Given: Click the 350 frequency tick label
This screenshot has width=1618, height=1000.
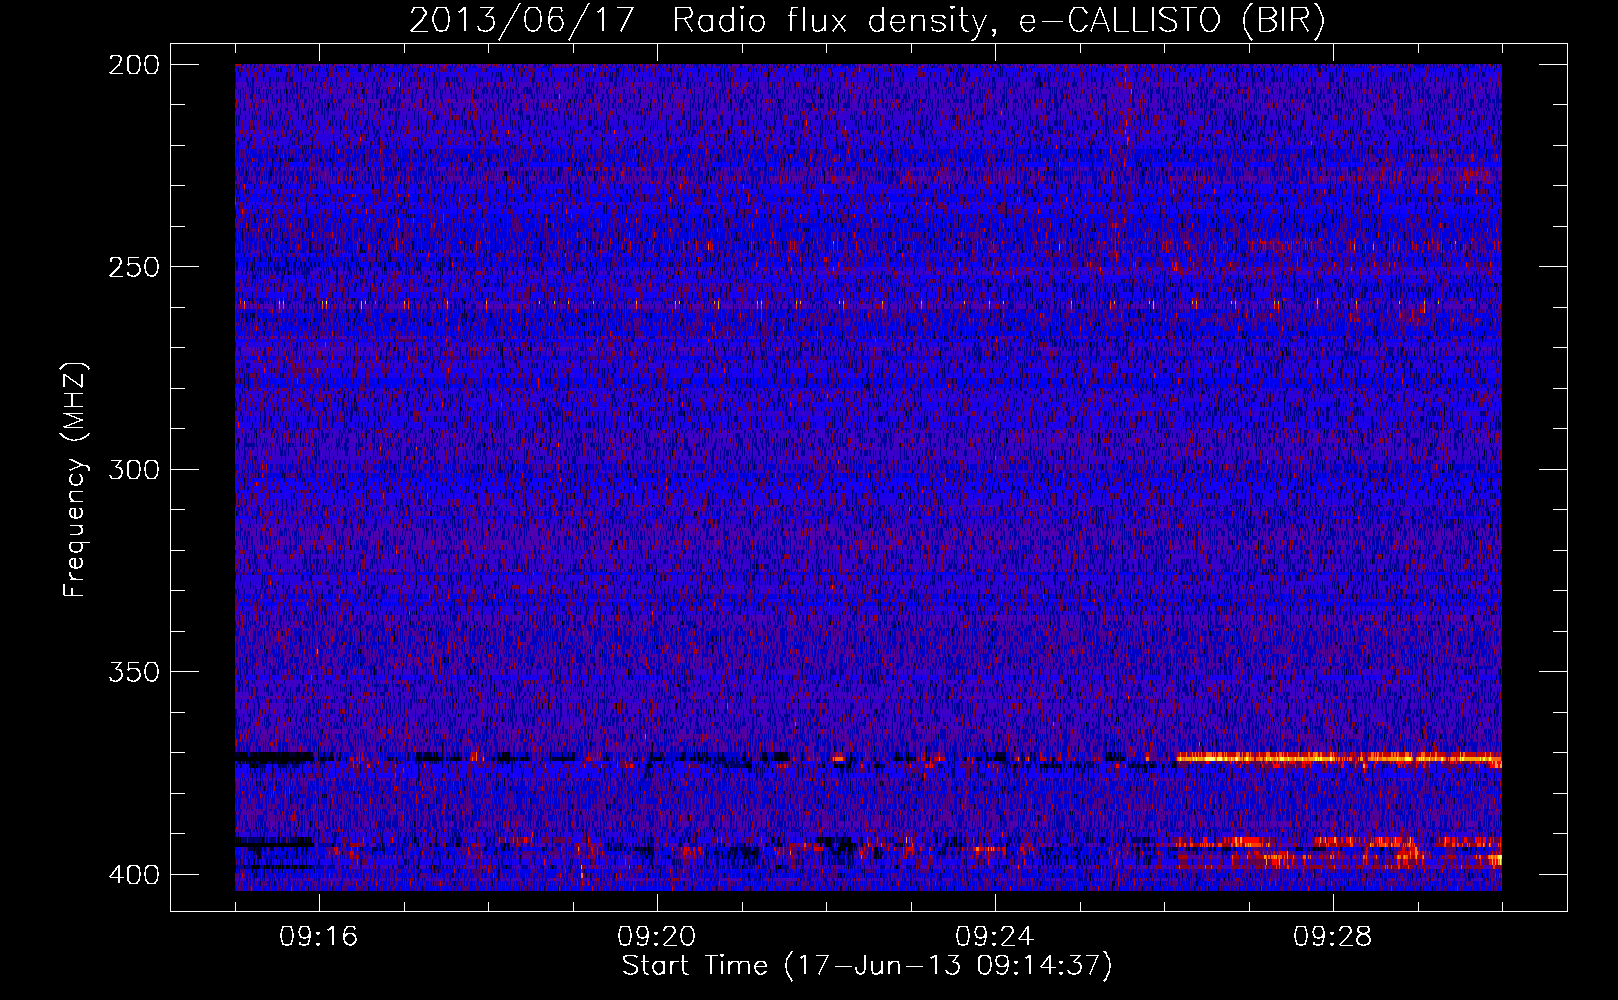Looking at the screenshot, I should click(133, 671).
